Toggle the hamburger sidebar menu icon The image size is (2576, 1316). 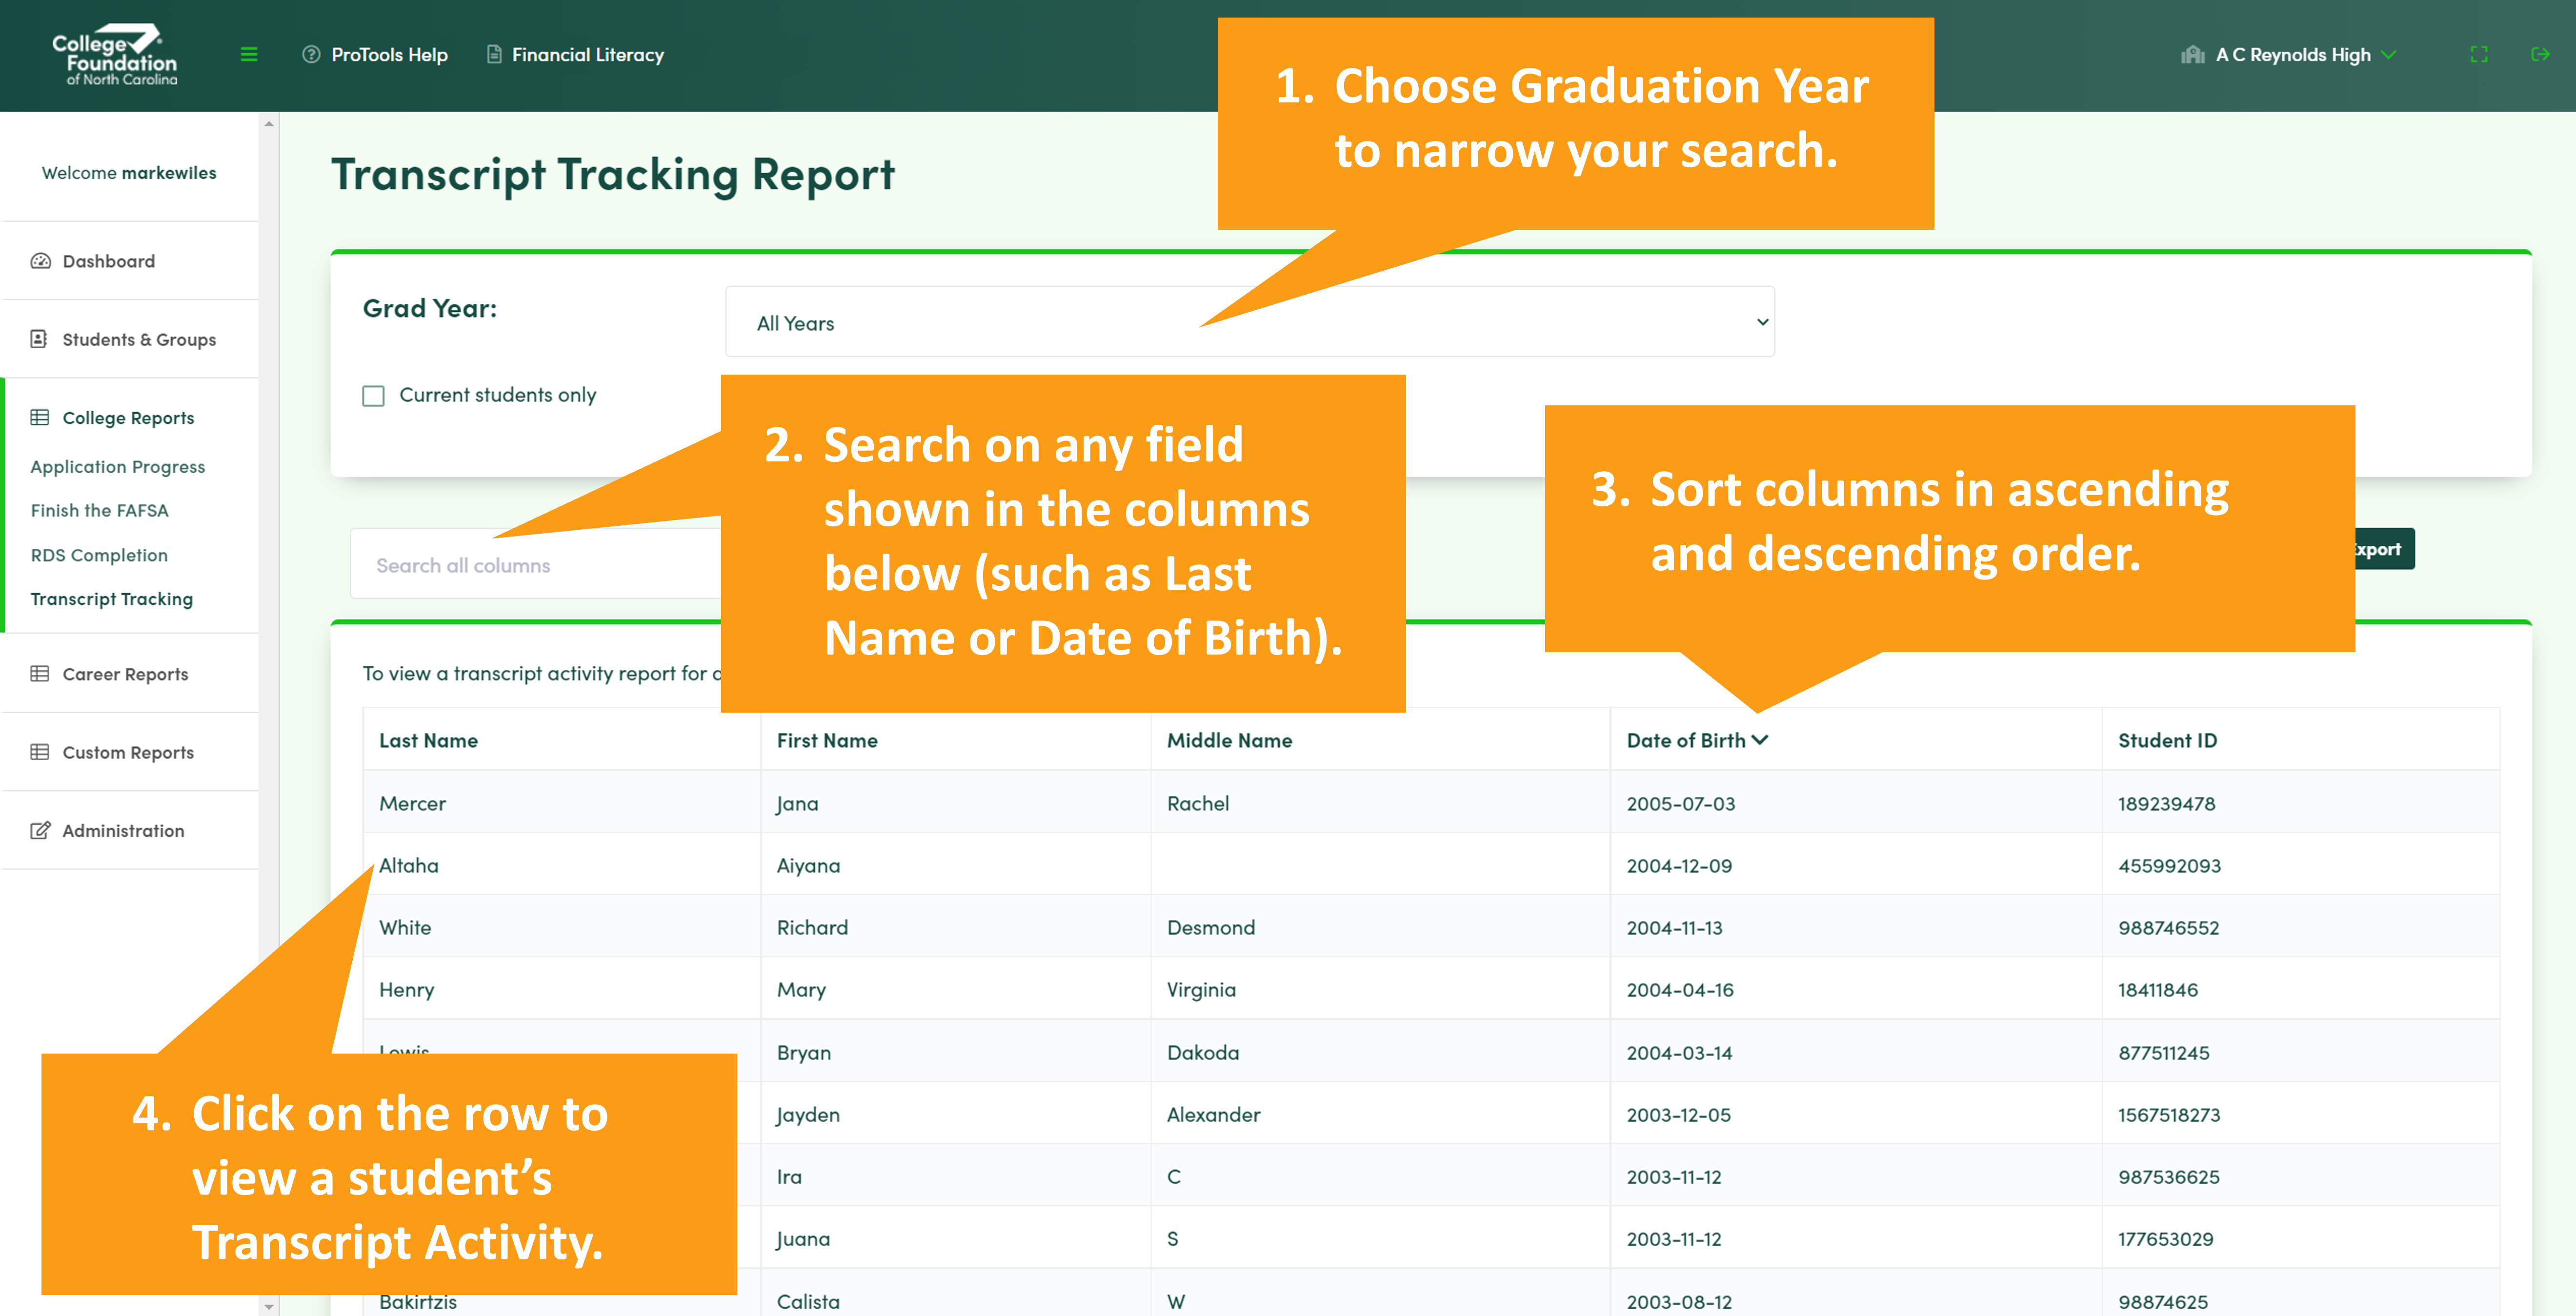(x=249, y=55)
